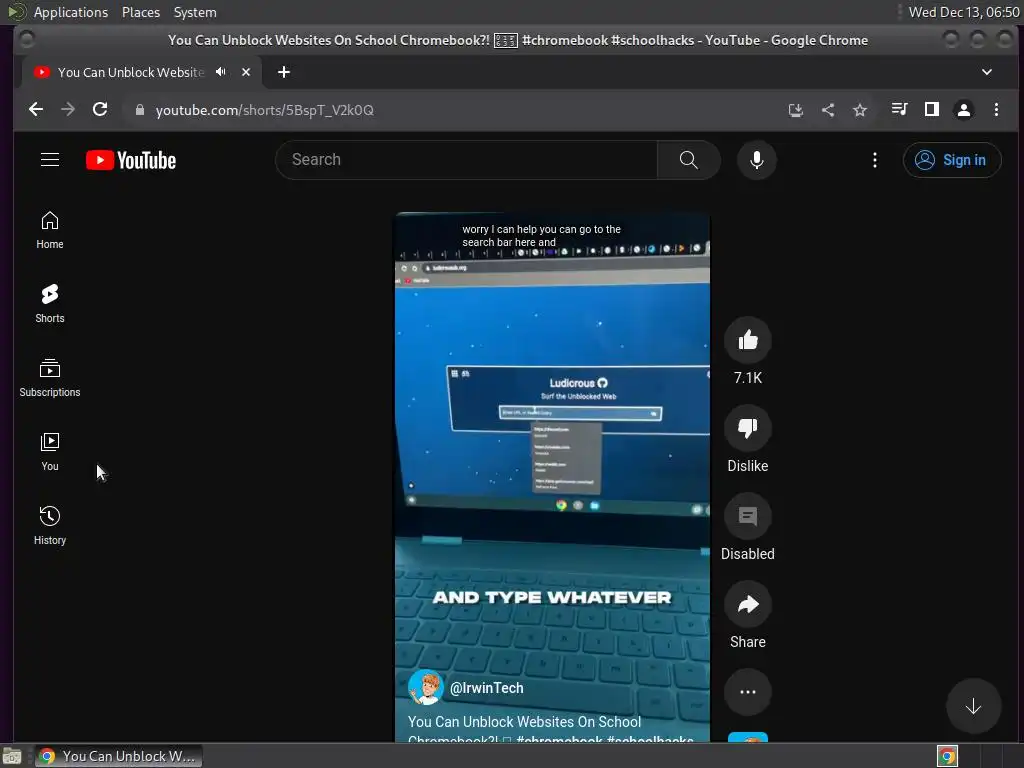The image size is (1024, 768).
Task: Click the YouTube Search field
Action: tap(466, 160)
